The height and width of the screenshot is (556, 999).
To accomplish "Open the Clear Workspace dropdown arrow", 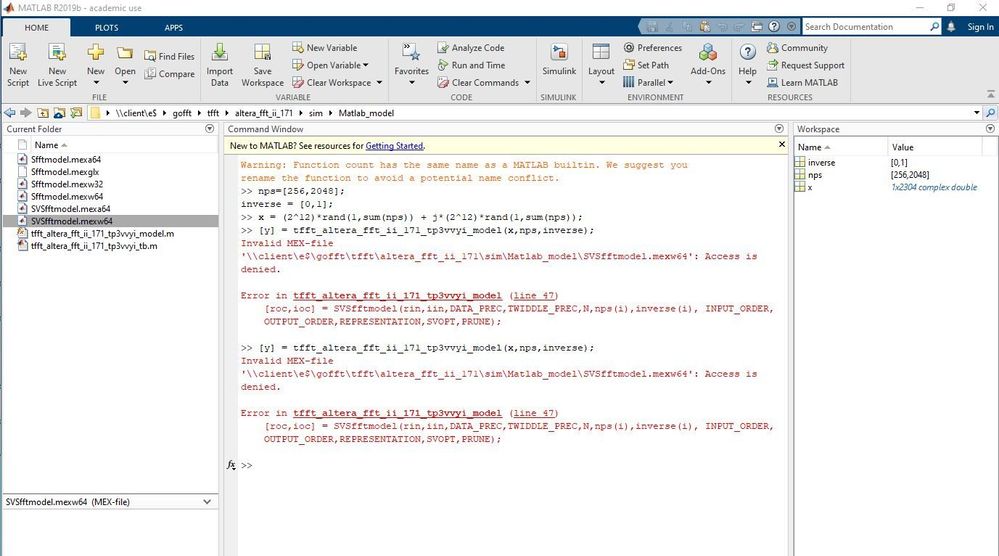I will click(379, 83).
